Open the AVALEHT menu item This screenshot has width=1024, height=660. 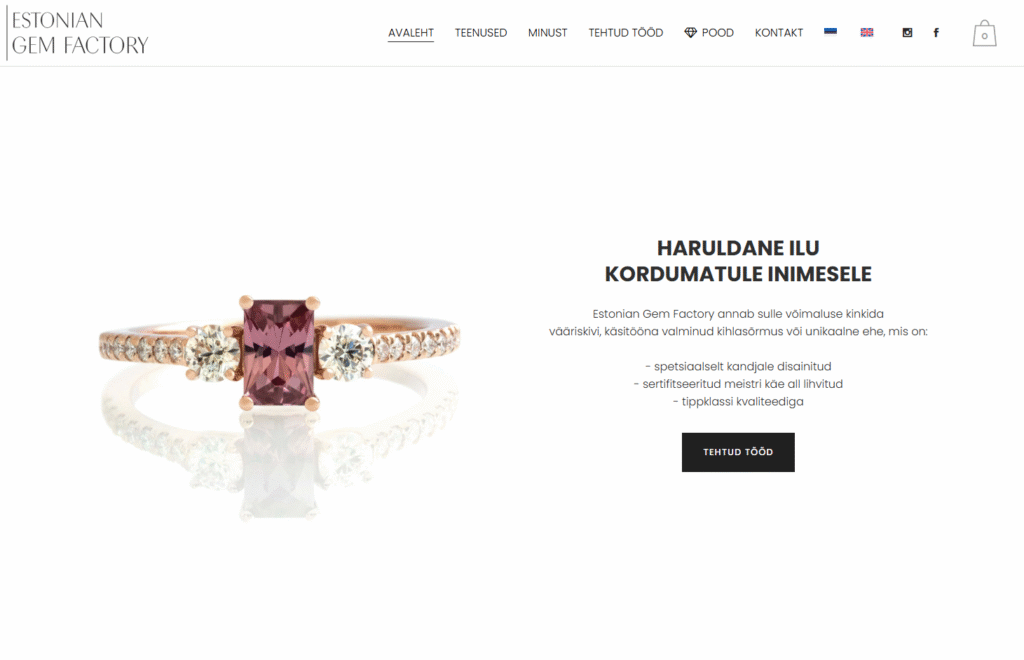[411, 33]
